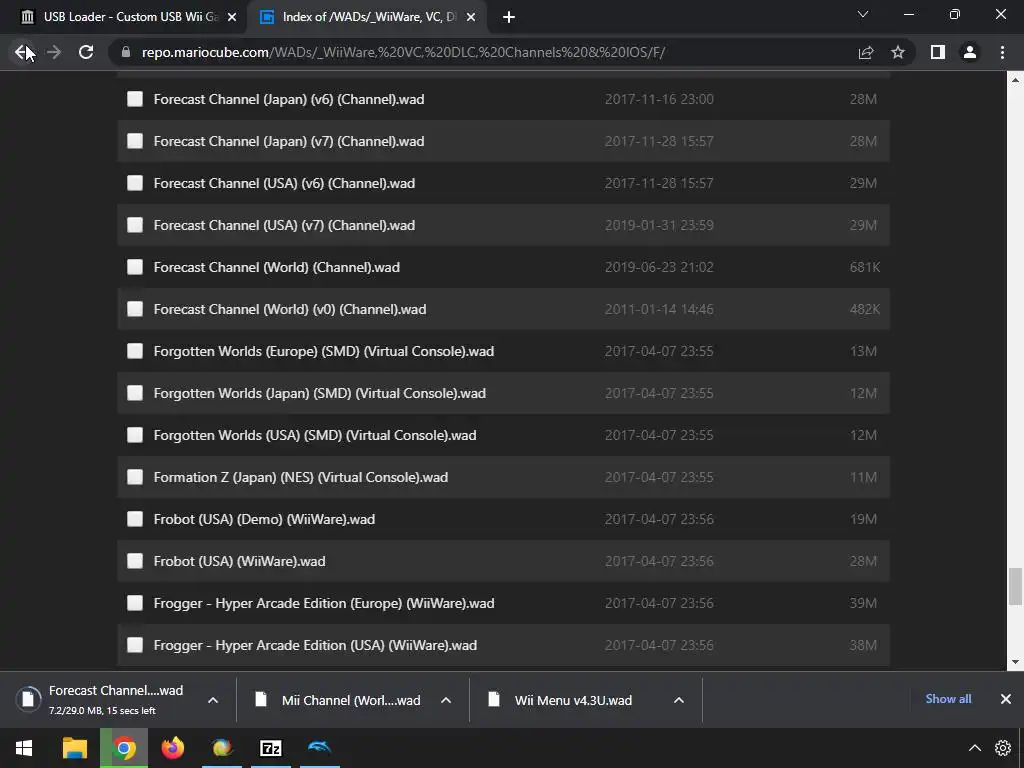Check the box for Forecast Channel (Japan) (v7)
The width and height of the screenshot is (1024, 768).
pyautogui.click(x=135, y=140)
